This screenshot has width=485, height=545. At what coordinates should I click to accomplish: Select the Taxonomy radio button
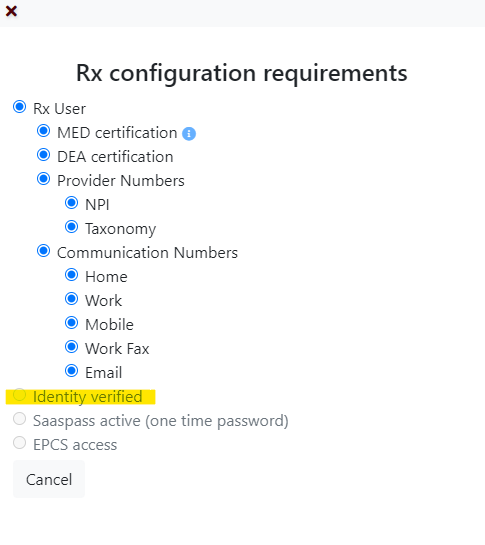pos(72,227)
